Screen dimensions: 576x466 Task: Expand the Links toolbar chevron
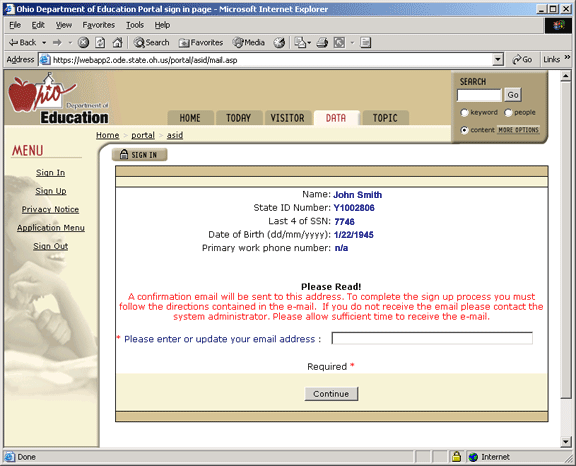567,57
